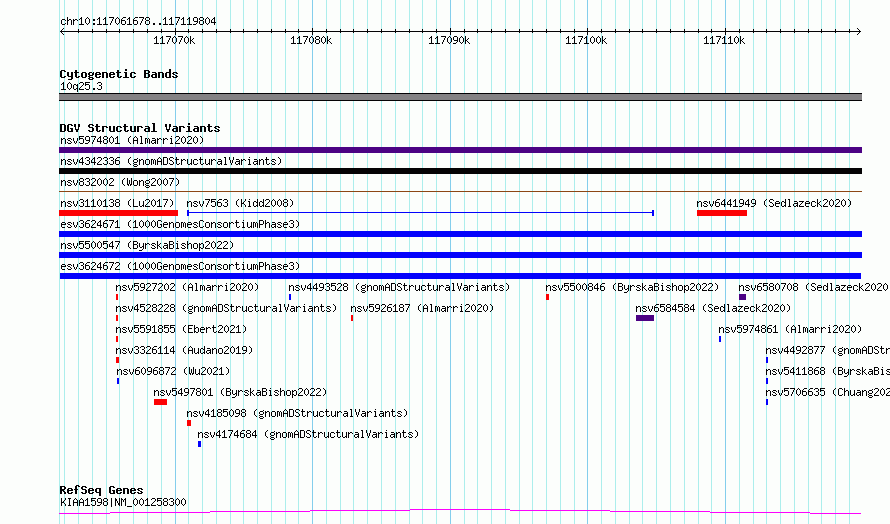Select the red nsv5497801 variant bar
Screen dimensions: 890x524
[161, 402]
